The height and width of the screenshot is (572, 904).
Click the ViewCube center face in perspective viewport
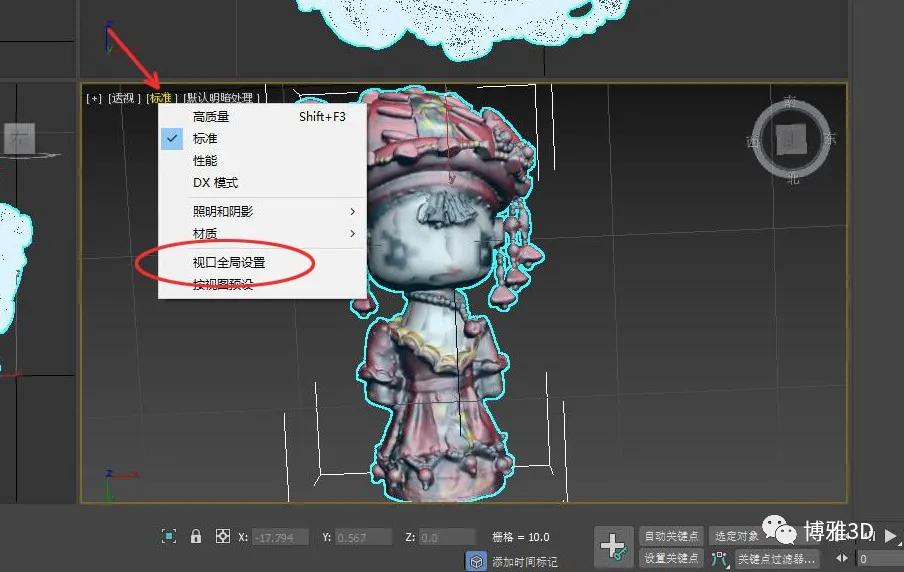click(790, 140)
